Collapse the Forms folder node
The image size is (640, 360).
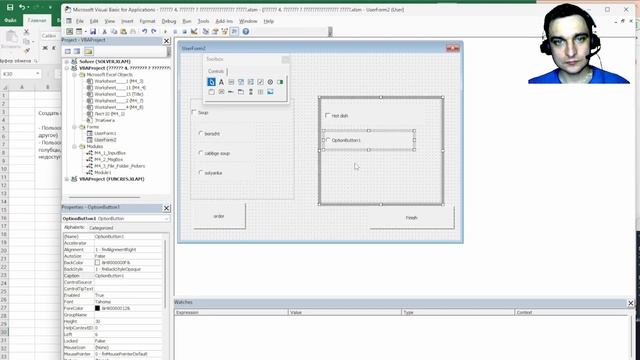[x=75, y=127]
